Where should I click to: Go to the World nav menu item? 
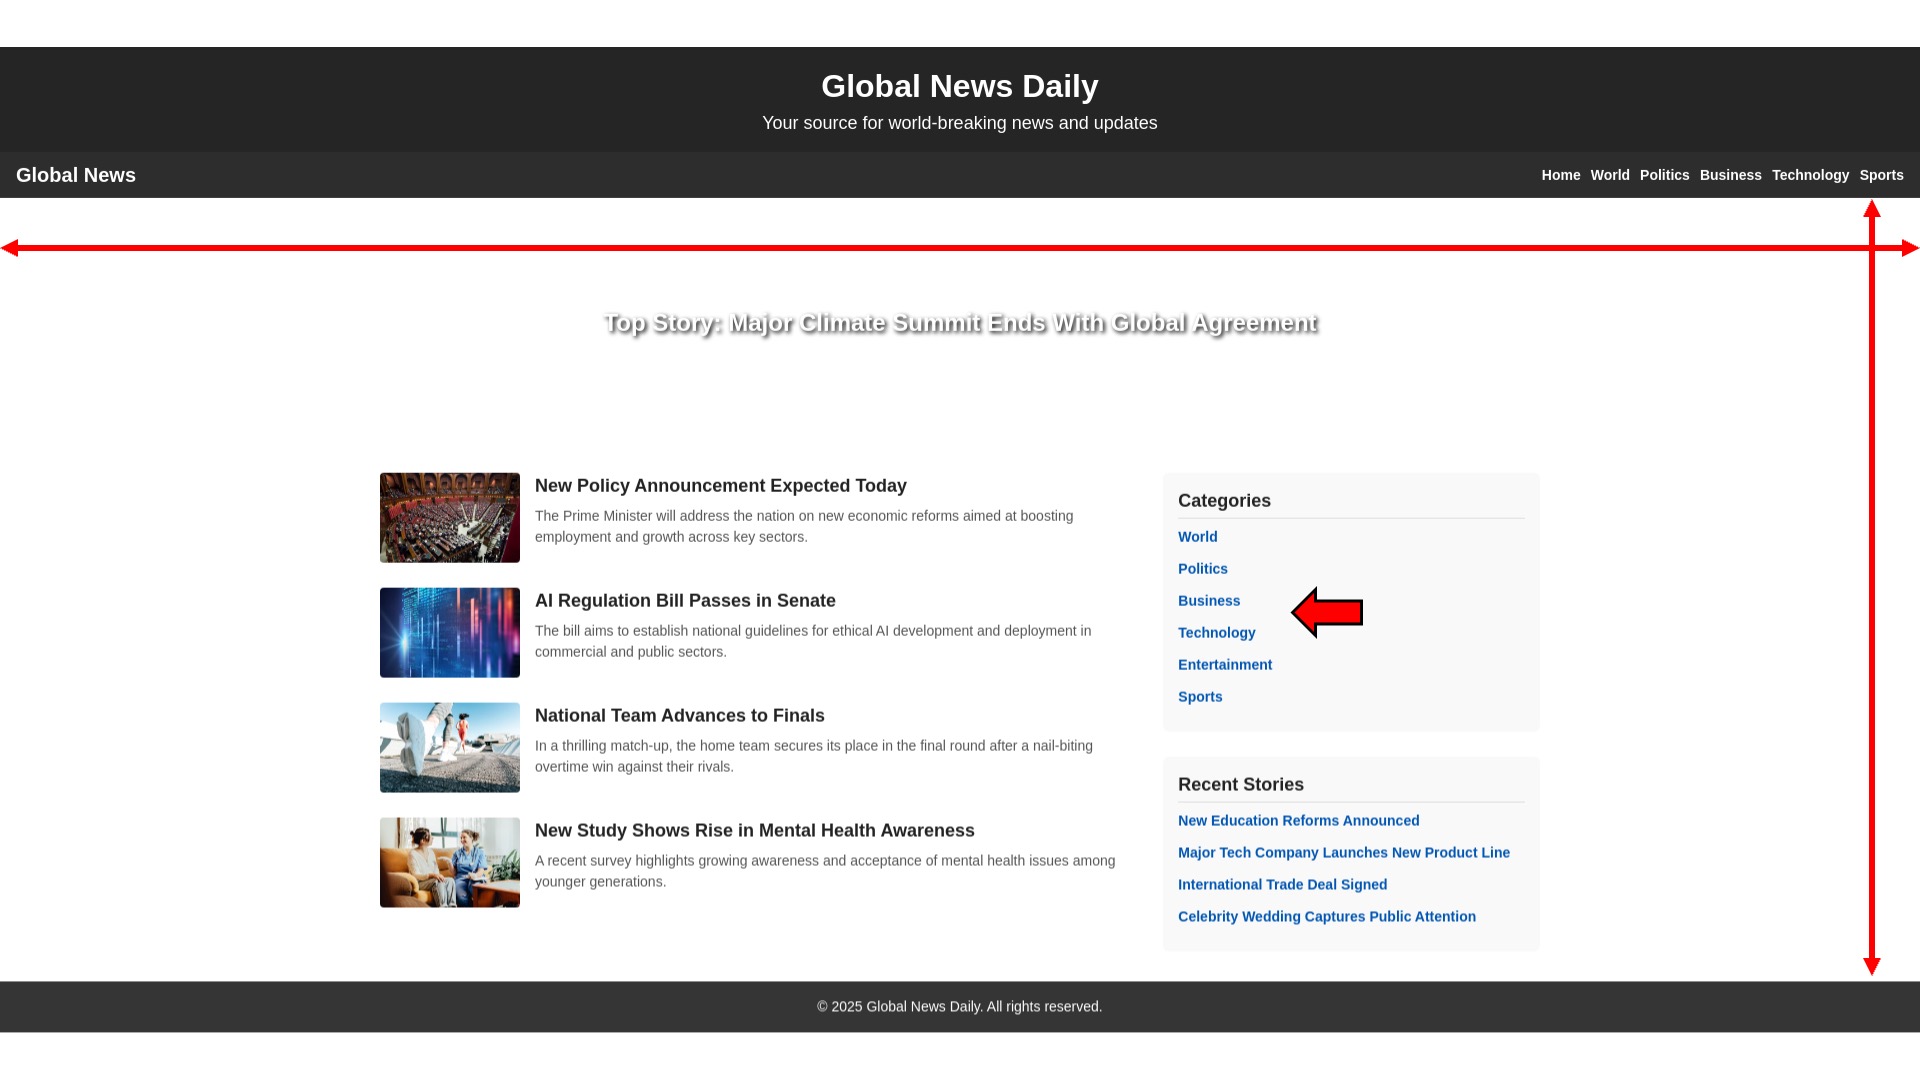coord(1609,175)
